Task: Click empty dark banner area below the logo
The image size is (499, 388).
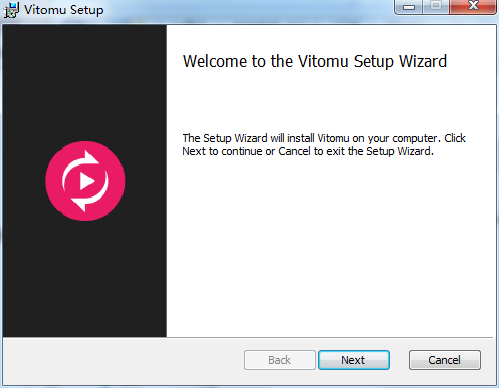Action: [x=85, y=280]
